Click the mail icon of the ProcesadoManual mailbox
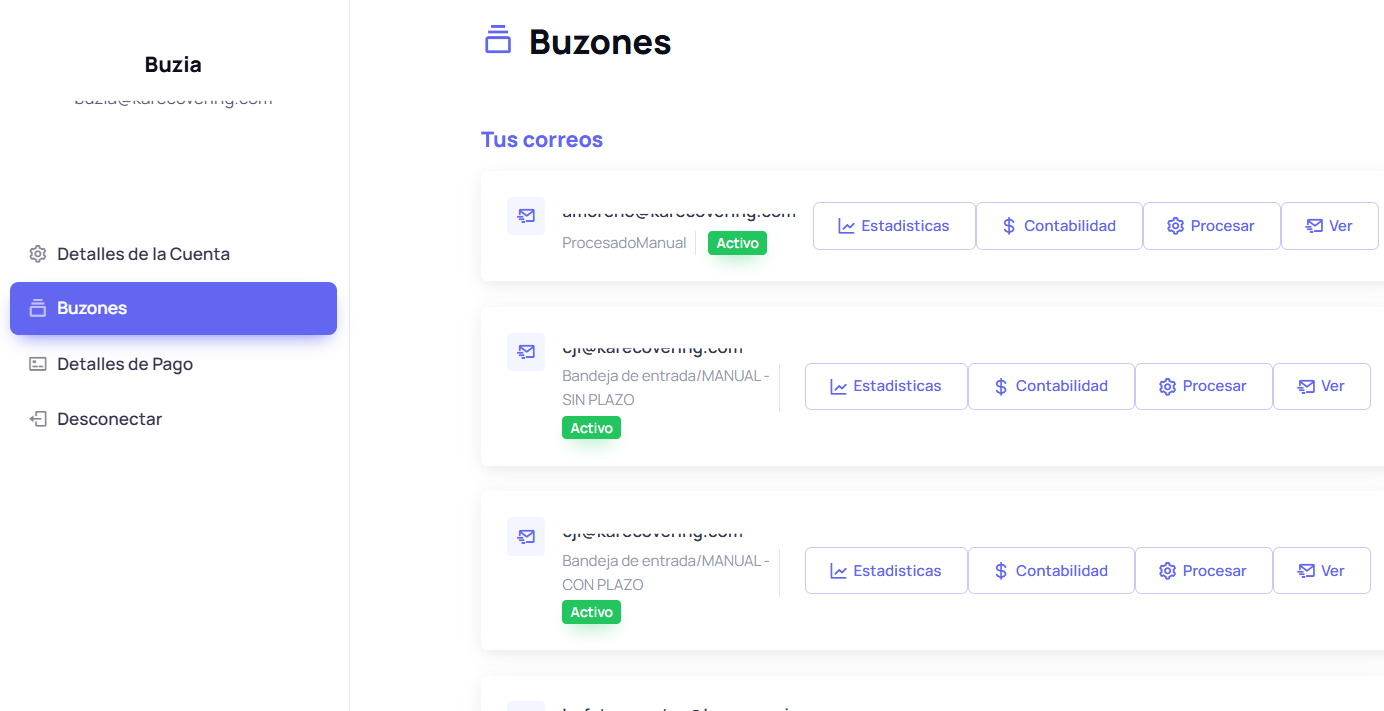This screenshot has height=711, width=1384. (526, 216)
